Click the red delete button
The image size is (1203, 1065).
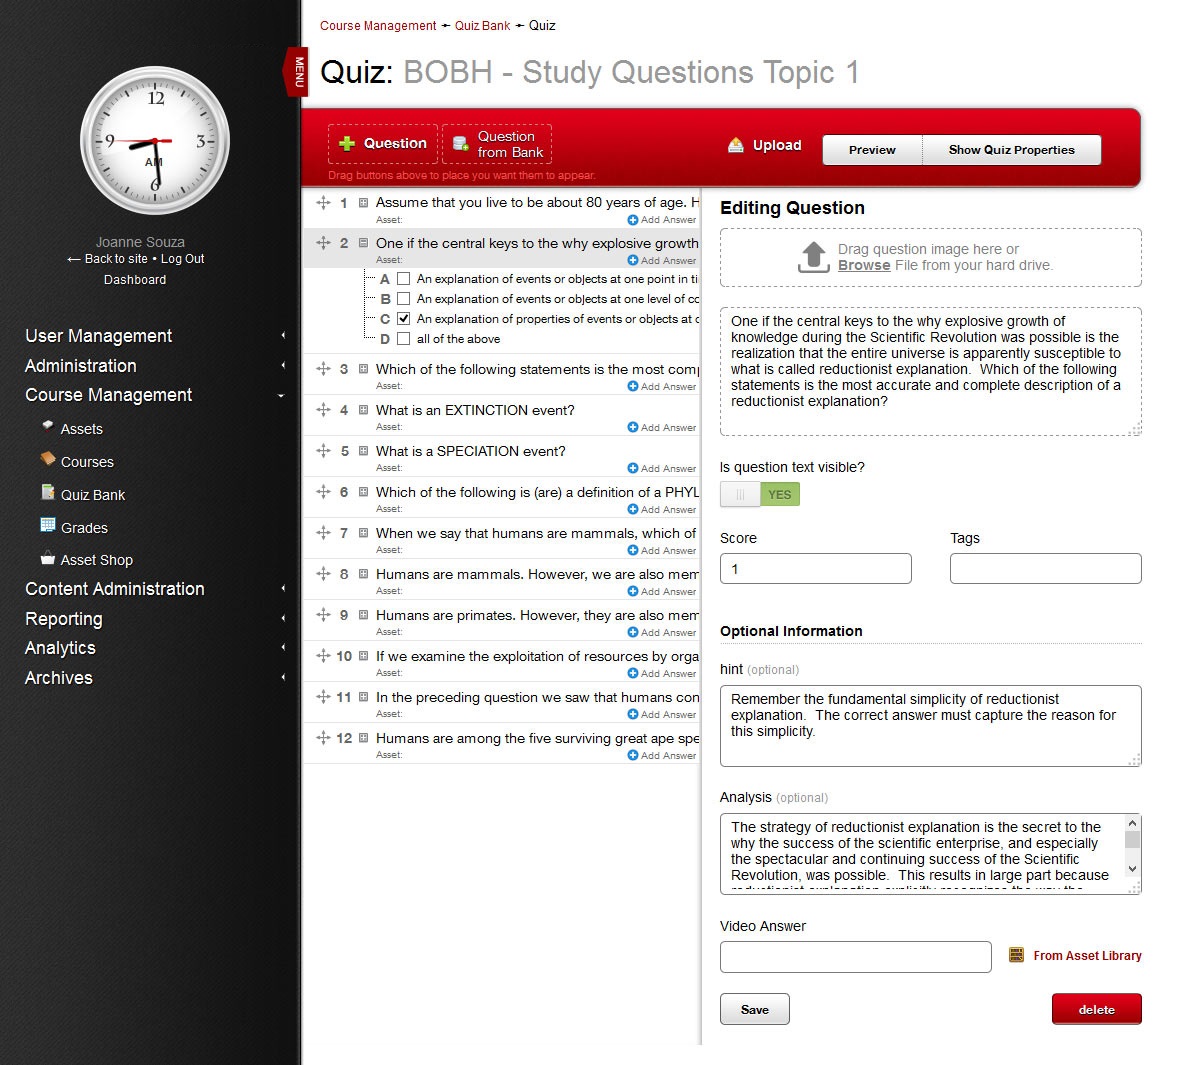pyautogui.click(x=1096, y=1009)
